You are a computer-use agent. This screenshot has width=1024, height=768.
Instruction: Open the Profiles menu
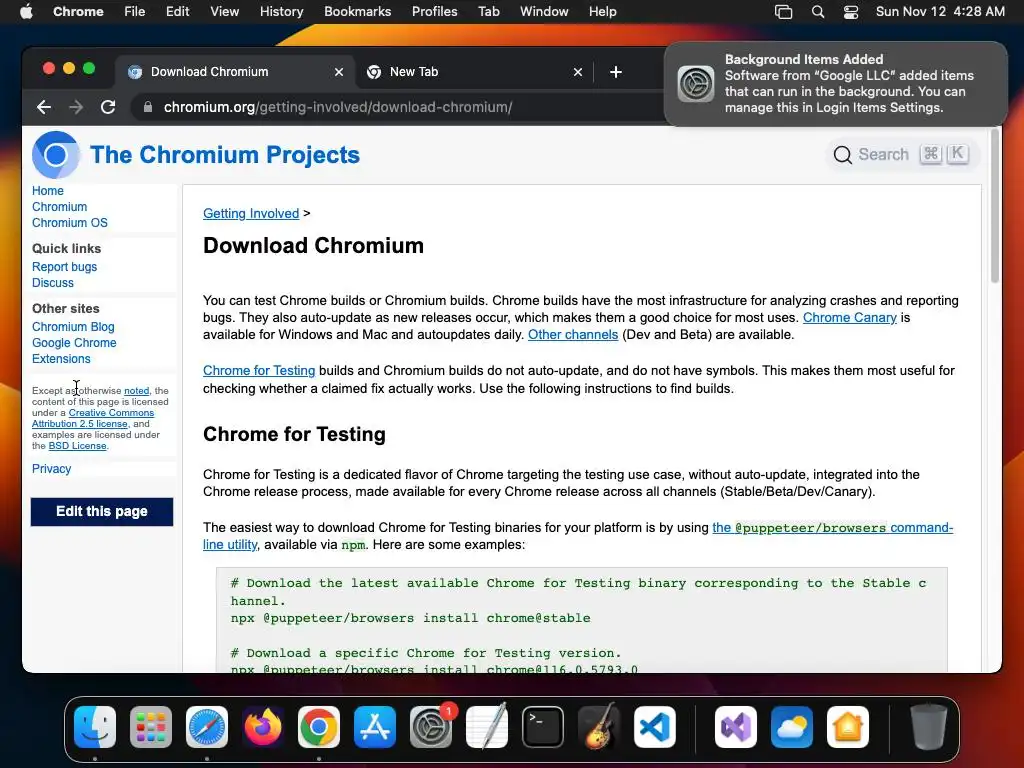pyautogui.click(x=434, y=12)
